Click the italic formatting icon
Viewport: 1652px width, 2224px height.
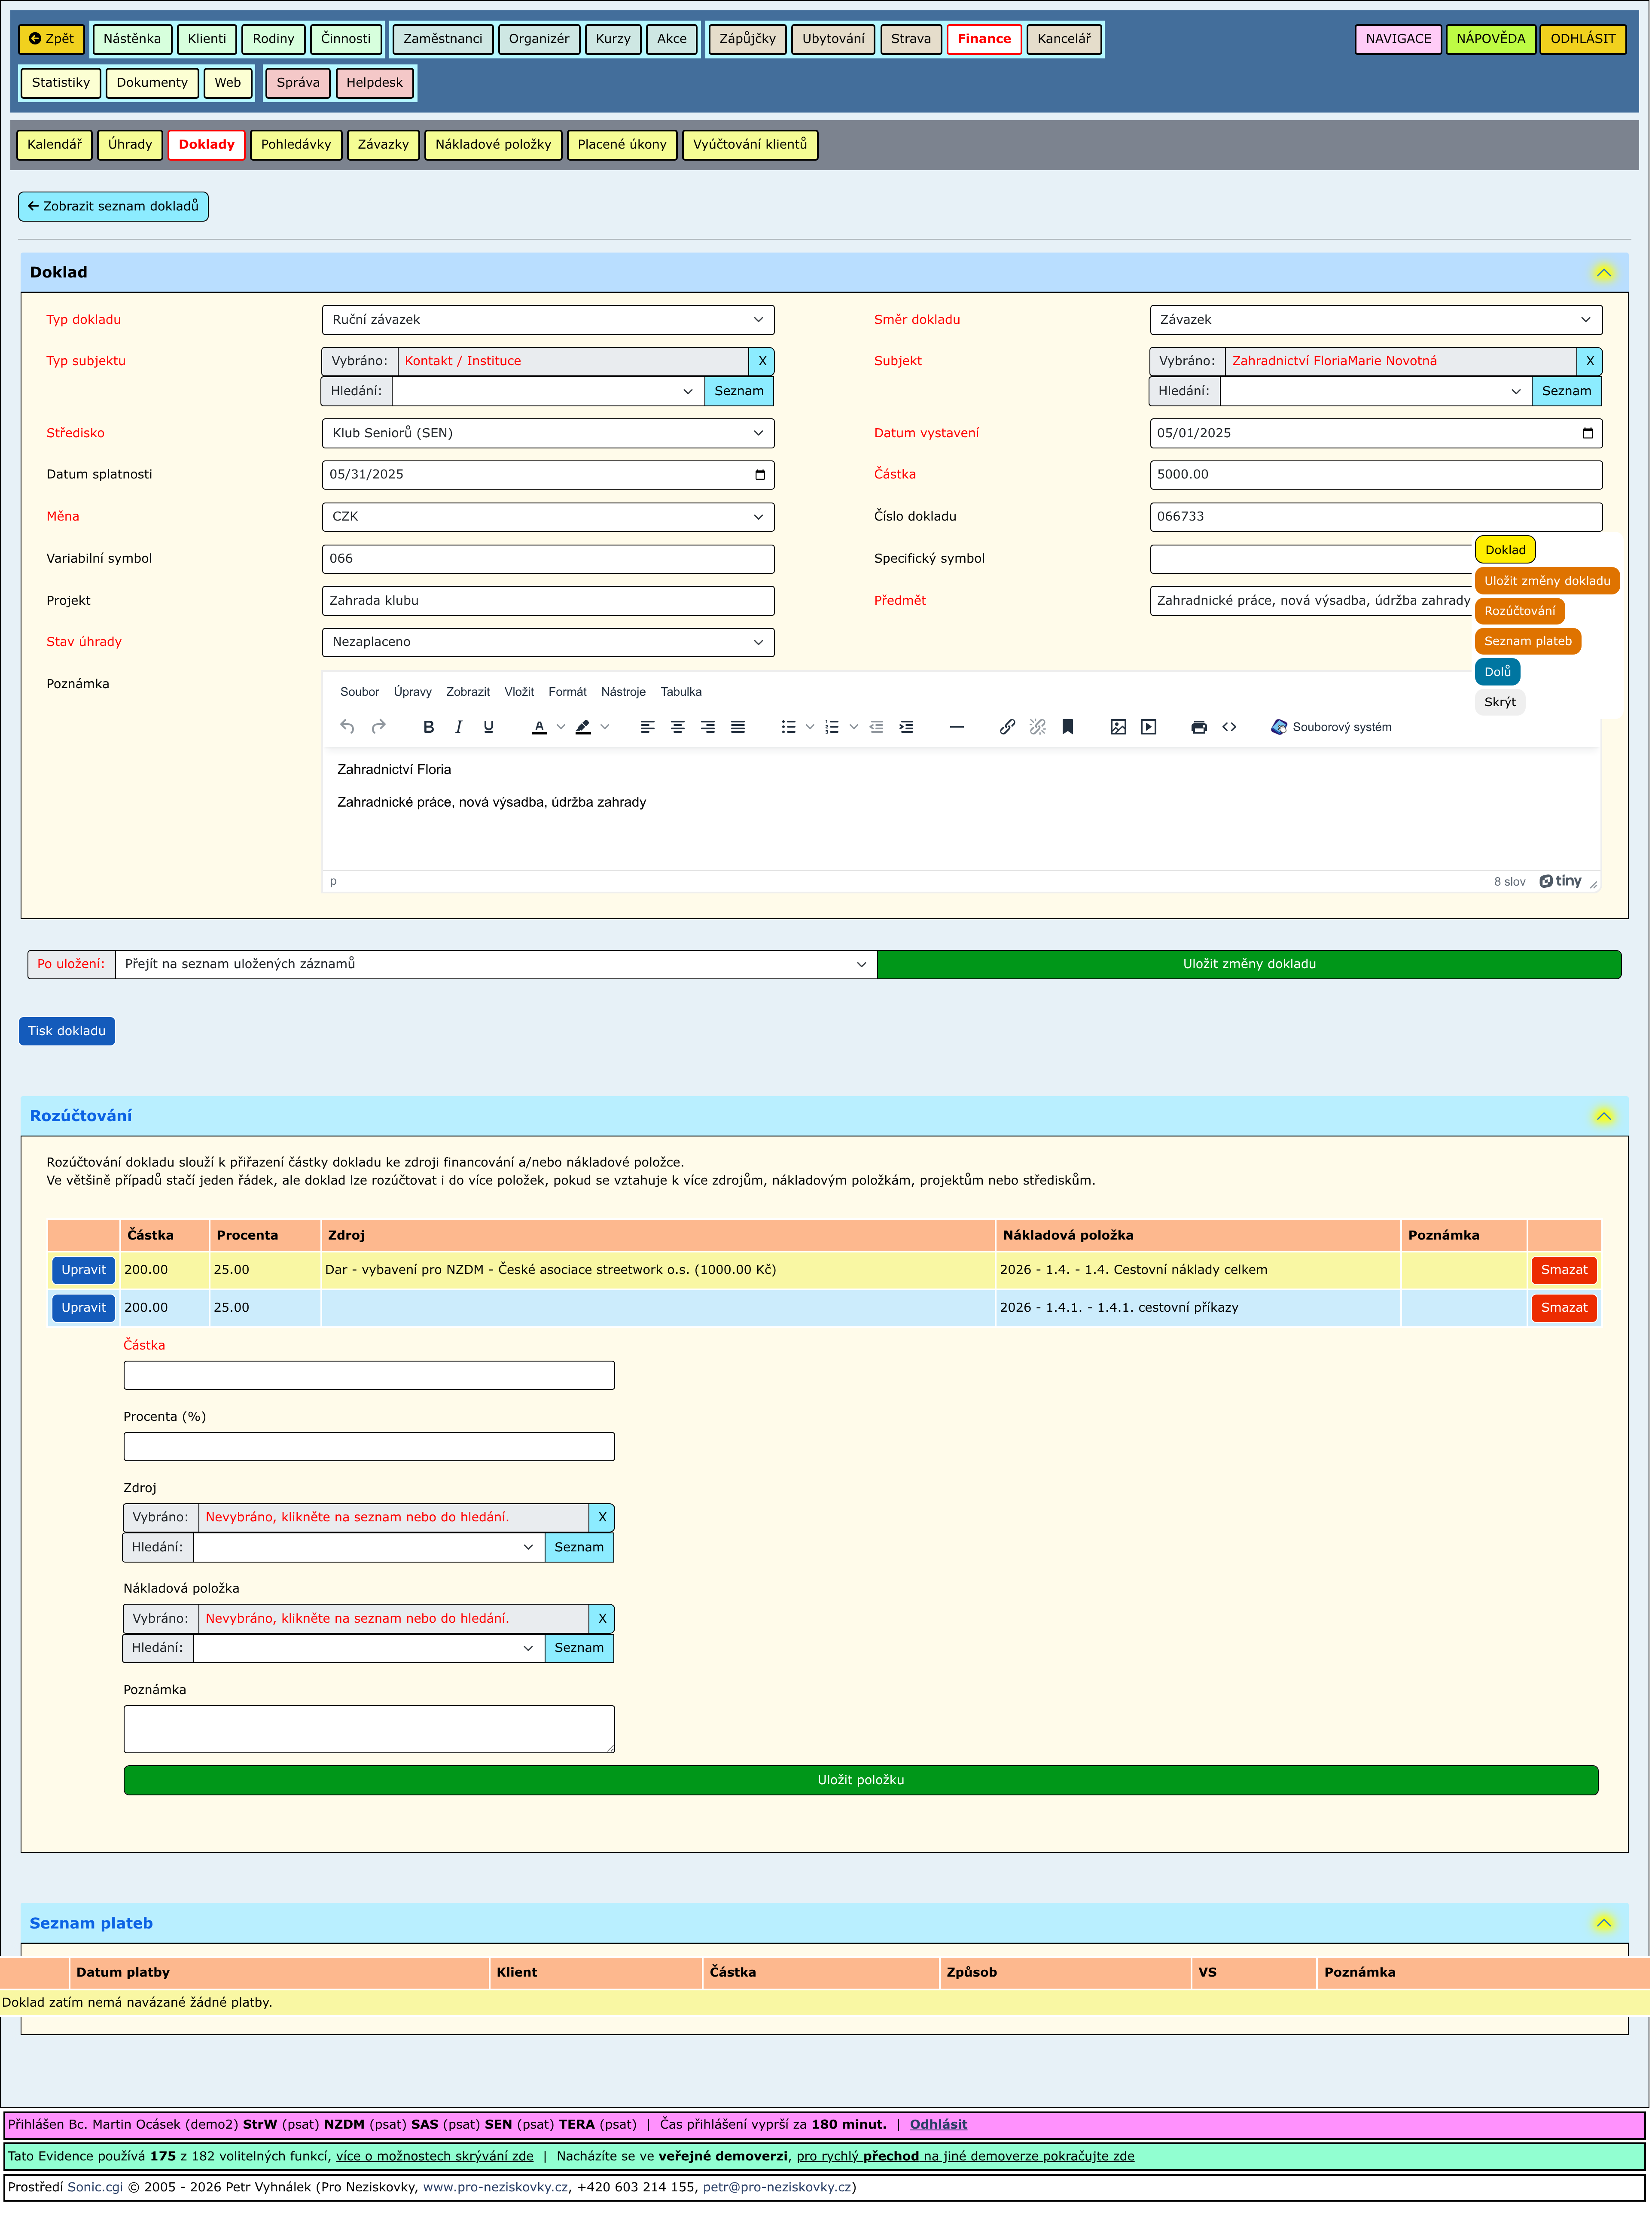click(x=458, y=727)
